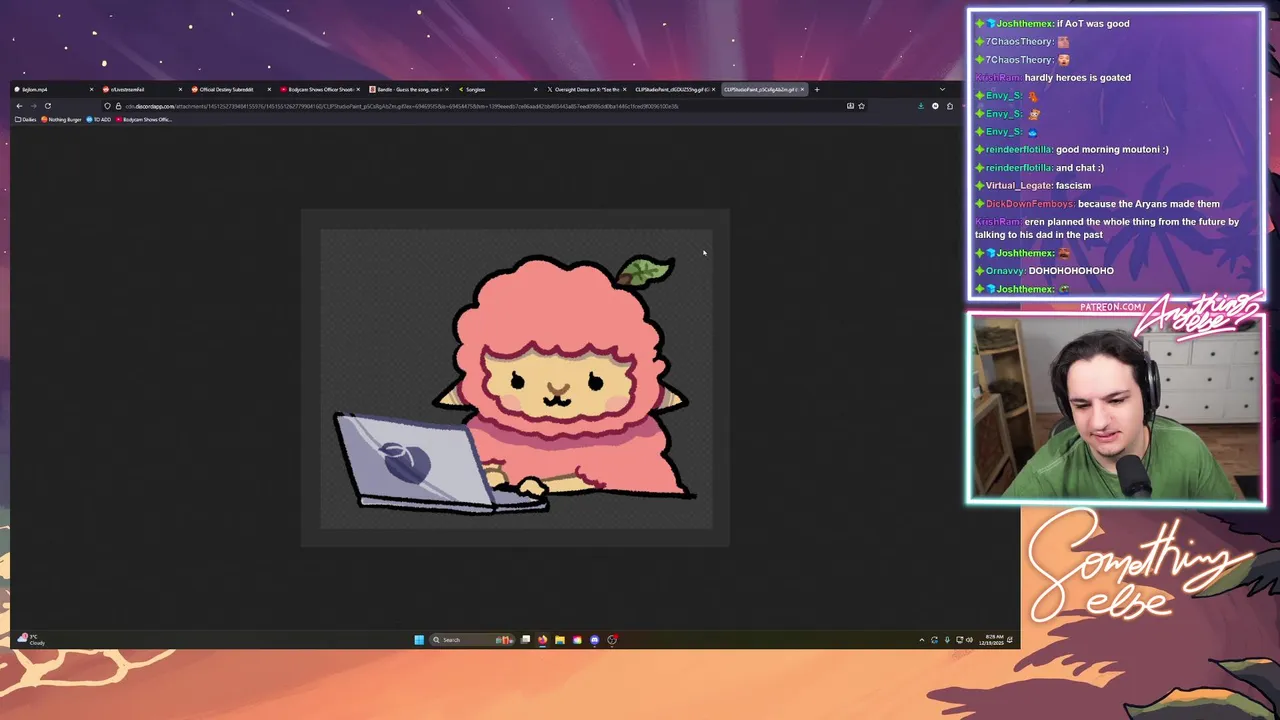Close the active CLIPStudioPaint gif tab

click(x=802, y=89)
